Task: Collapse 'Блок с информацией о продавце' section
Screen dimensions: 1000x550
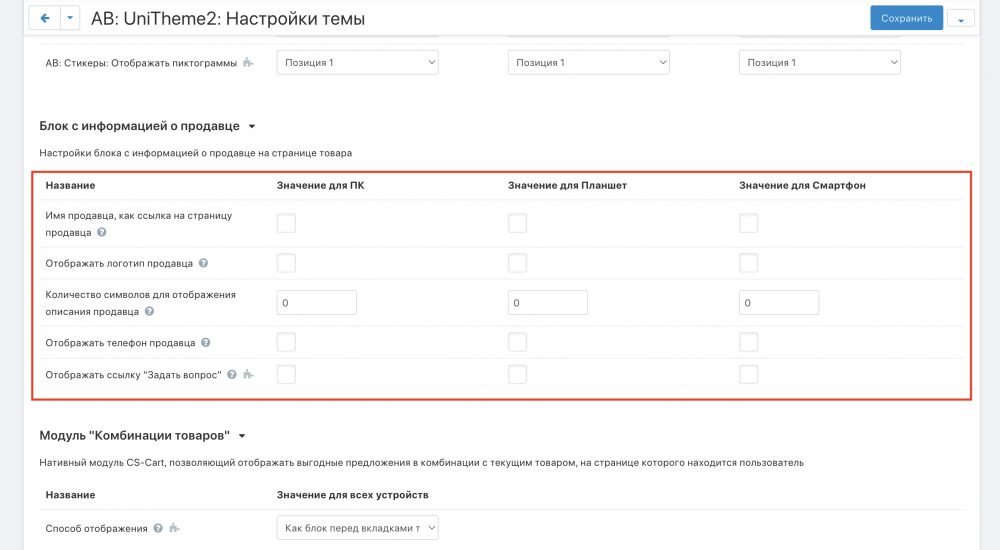Action: coord(252,127)
